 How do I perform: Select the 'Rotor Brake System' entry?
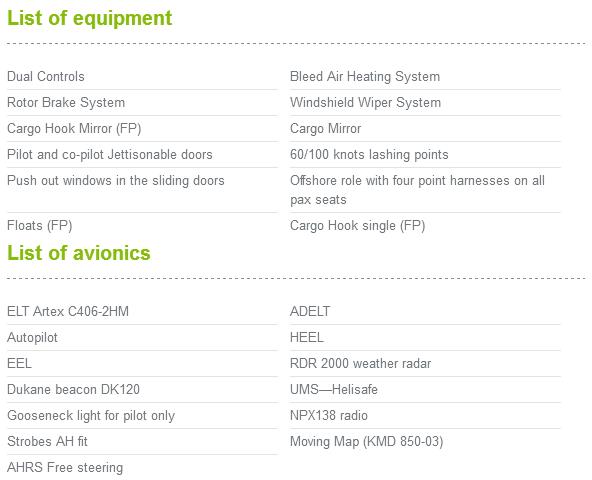coord(66,103)
